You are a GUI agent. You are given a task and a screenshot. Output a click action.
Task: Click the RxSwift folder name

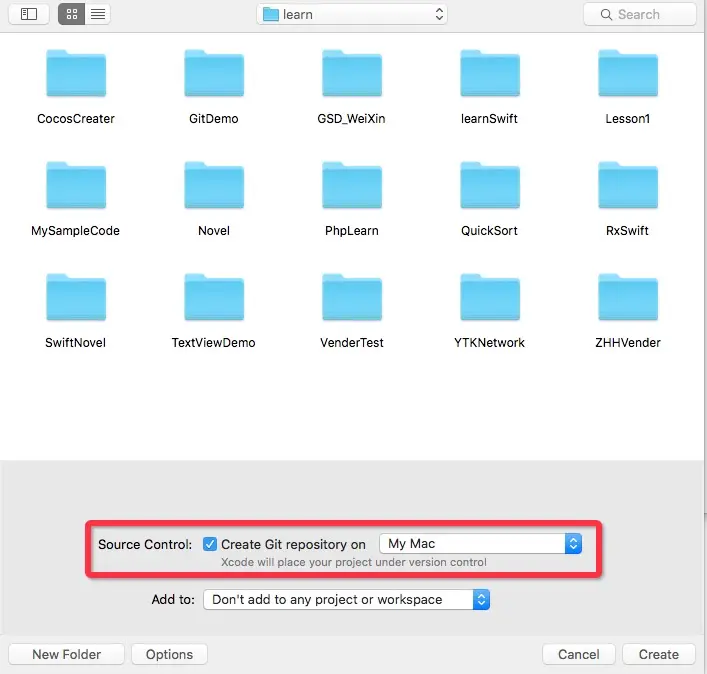click(x=627, y=231)
